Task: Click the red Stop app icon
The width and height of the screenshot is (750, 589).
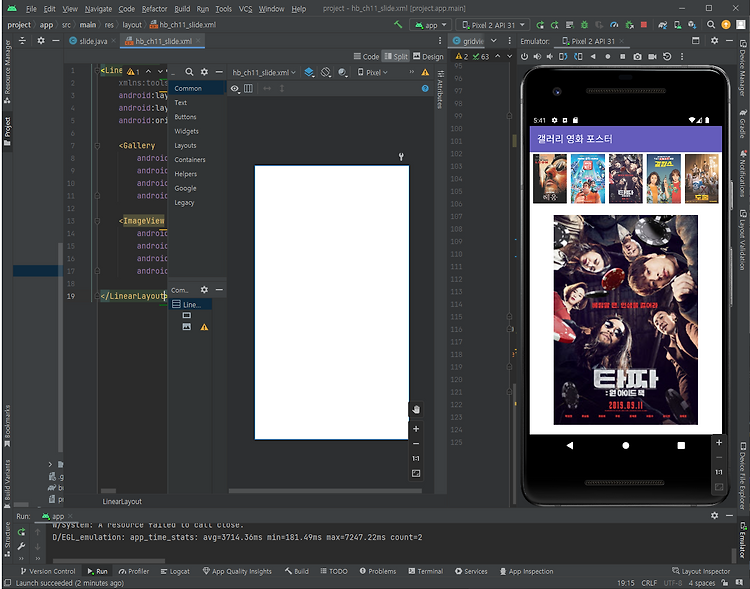Action: click(x=644, y=25)
